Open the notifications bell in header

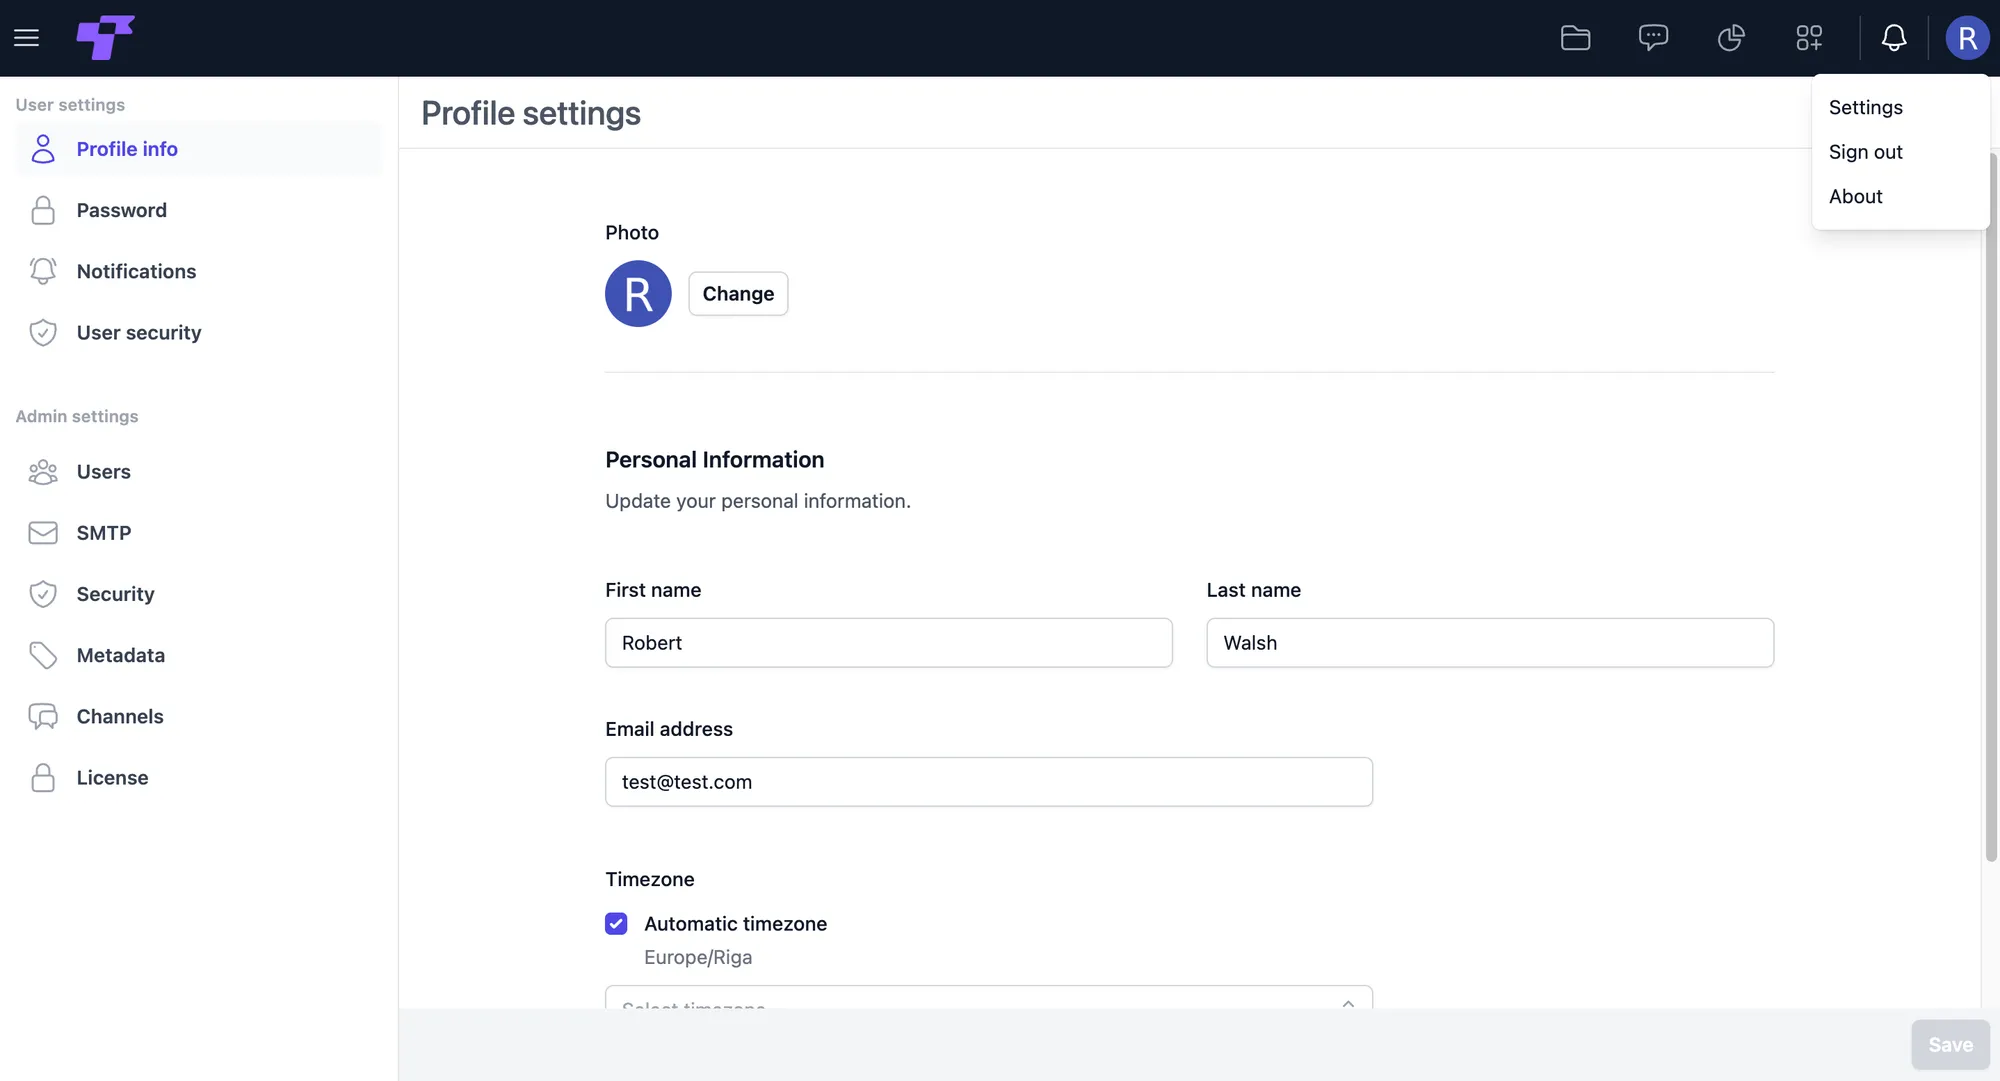[x=1893, y=38]
